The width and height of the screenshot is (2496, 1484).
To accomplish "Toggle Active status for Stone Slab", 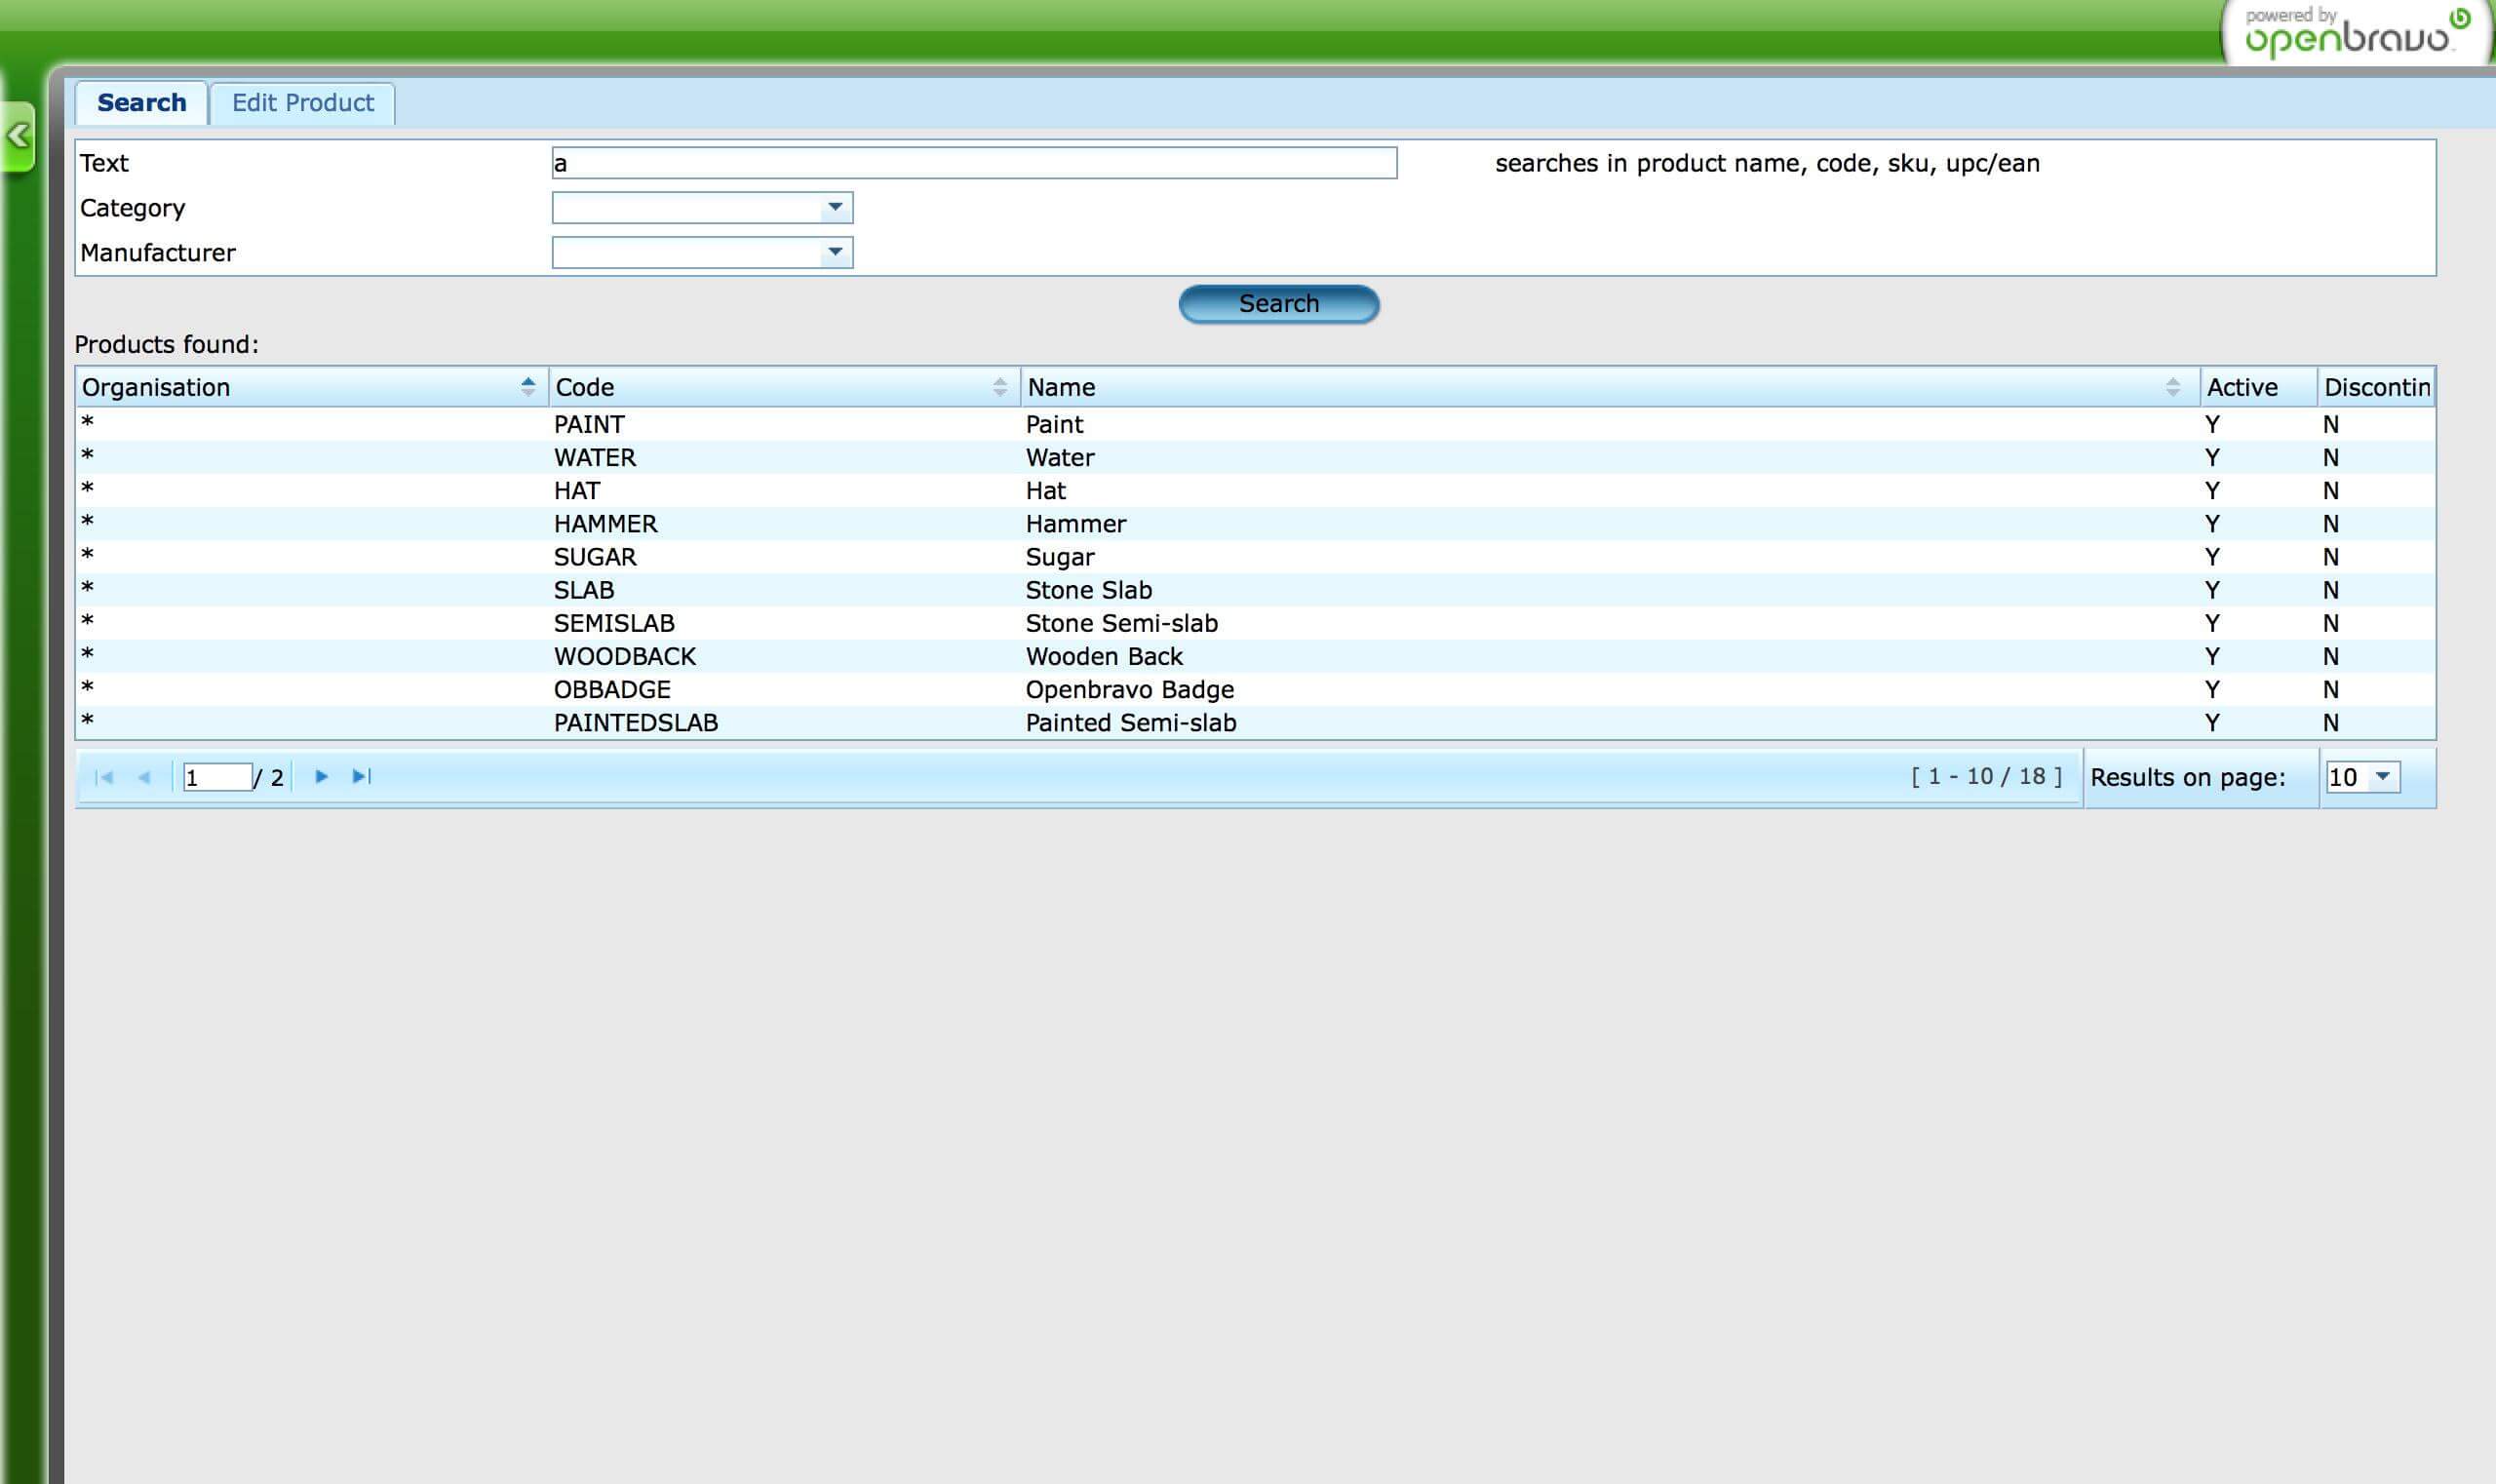I will click(x=2213, y=590).
